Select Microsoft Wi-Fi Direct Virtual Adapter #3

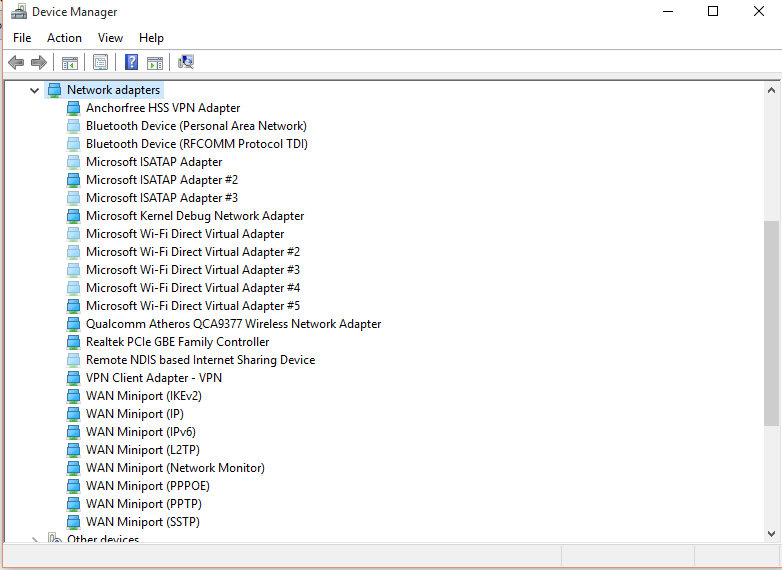[x=193, y=270]
